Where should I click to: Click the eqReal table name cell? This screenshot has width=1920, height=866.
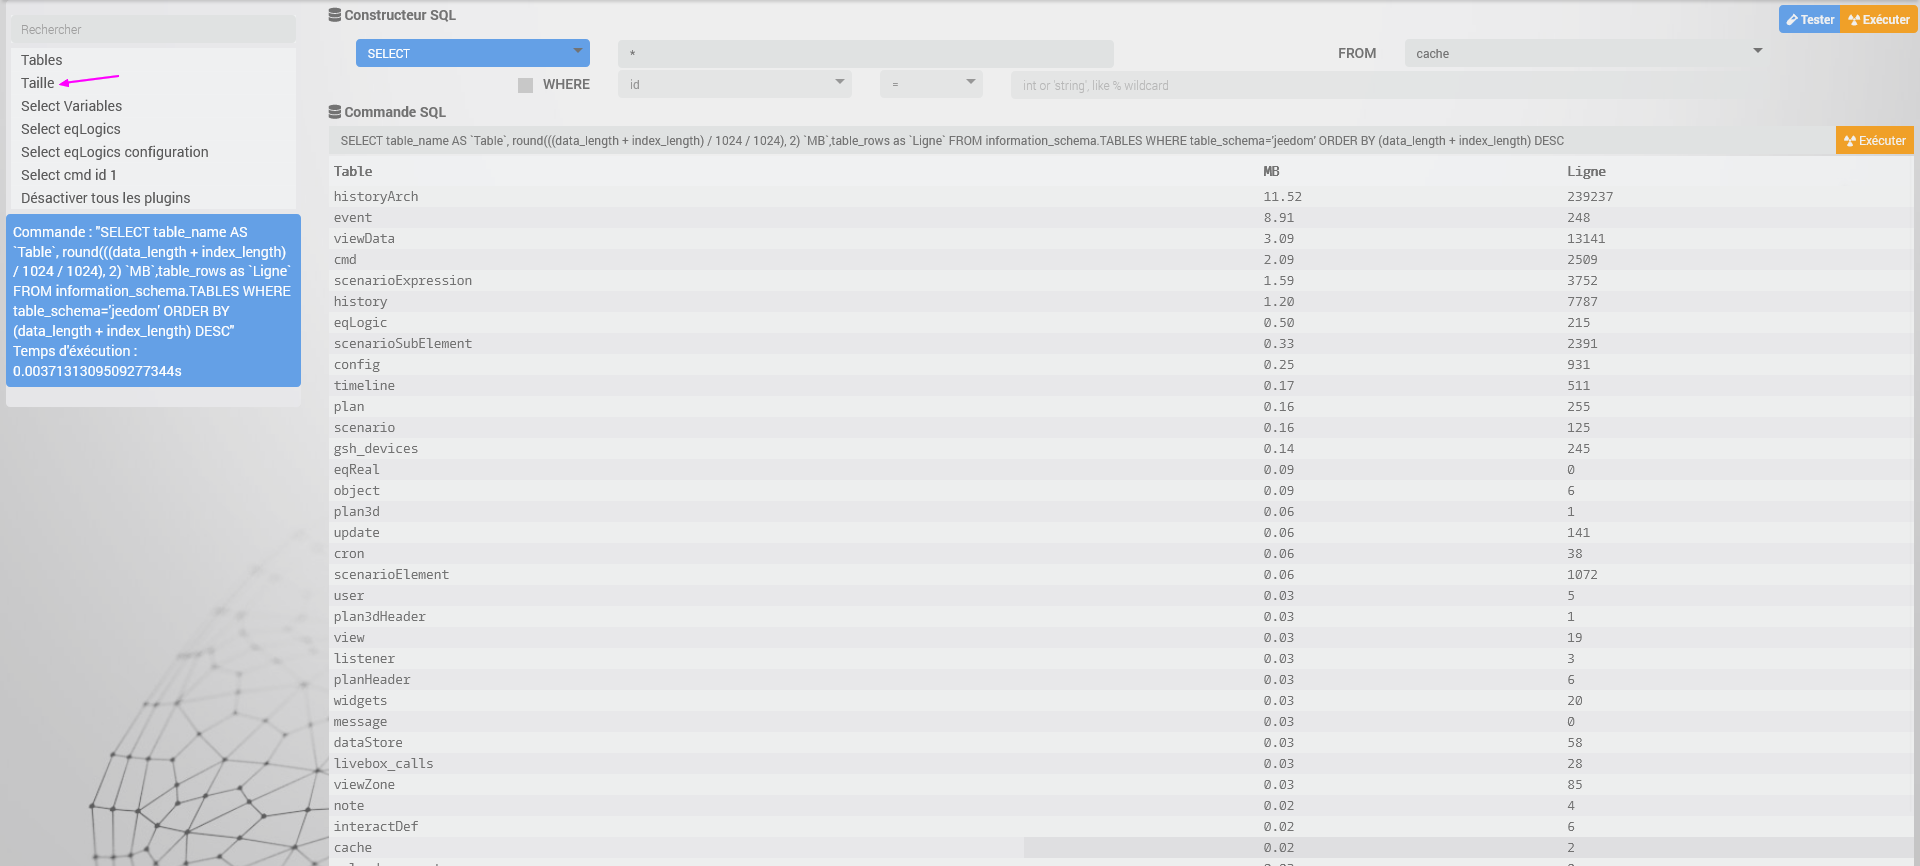pos(357,470)
